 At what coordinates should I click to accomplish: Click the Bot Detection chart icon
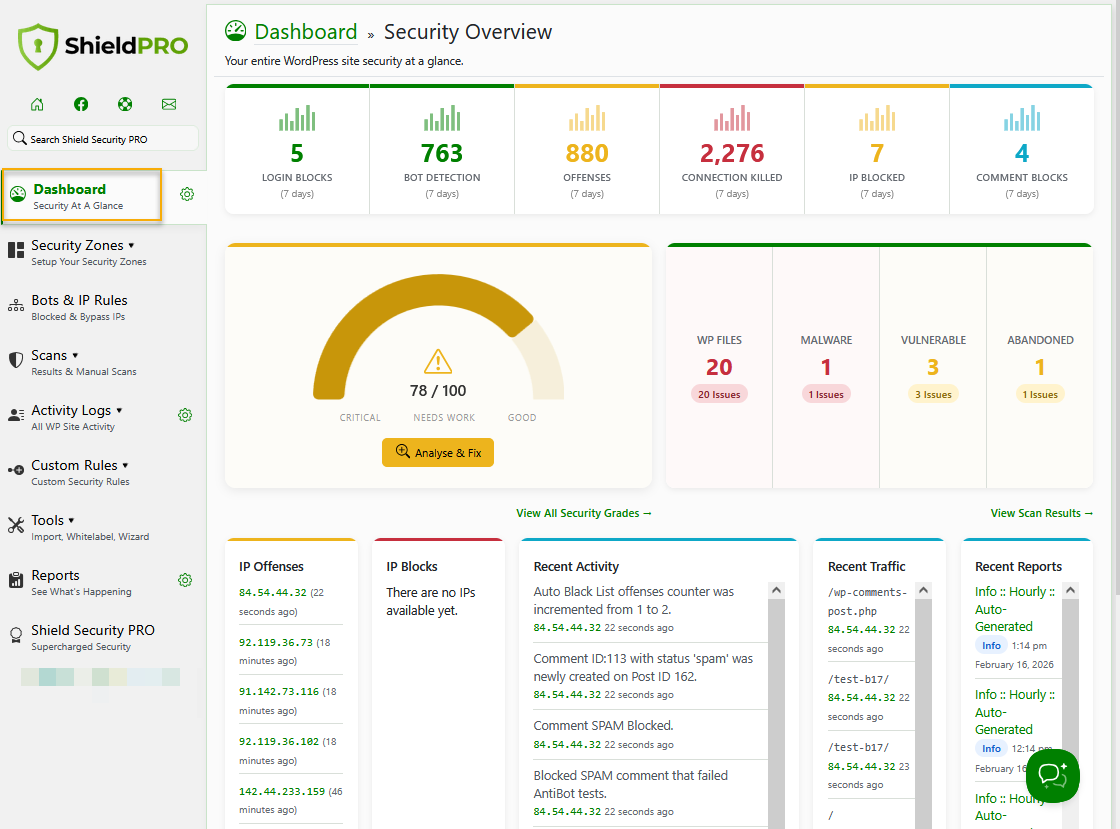pyautogui.click(x=442, y=119)
